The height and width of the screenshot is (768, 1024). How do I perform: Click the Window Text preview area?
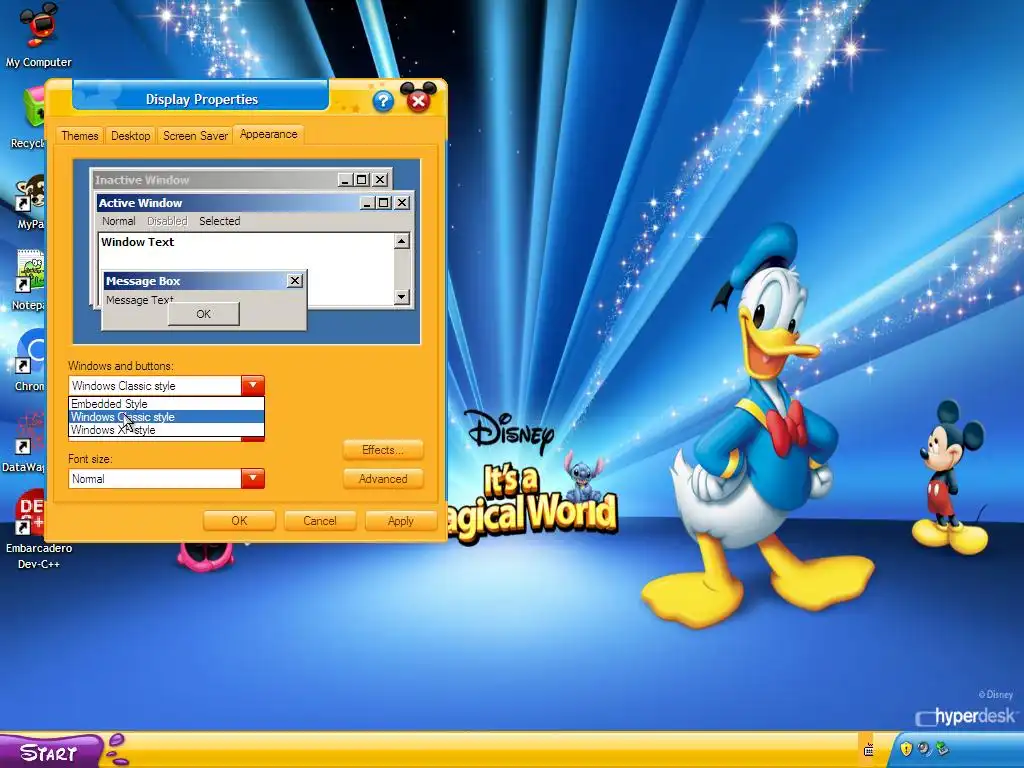point(138,242)
